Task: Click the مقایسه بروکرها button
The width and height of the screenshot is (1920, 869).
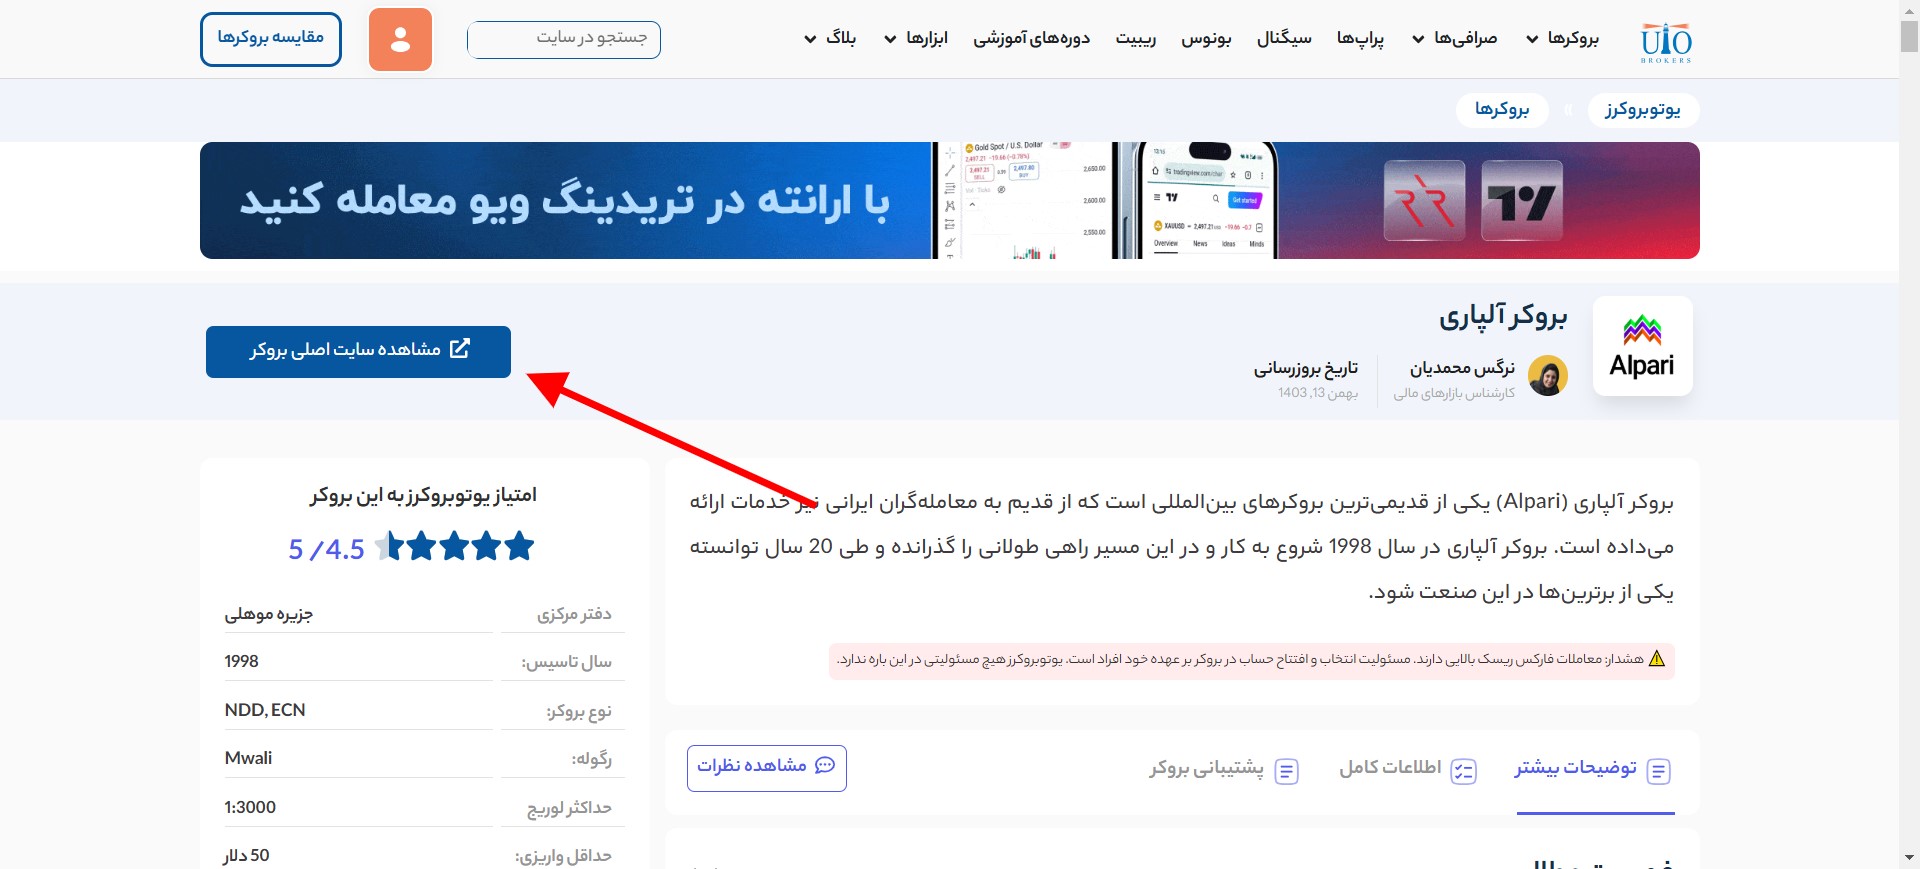Action: coord(271,39)
